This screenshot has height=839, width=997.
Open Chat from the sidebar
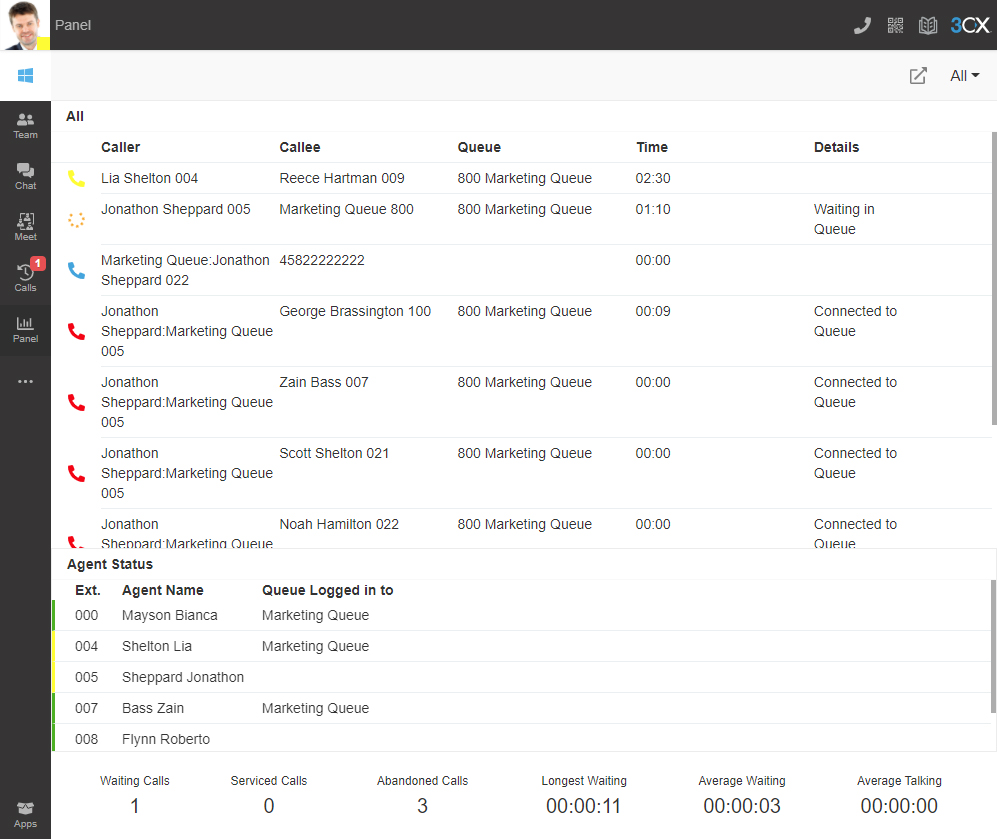(x=25, y=177)
